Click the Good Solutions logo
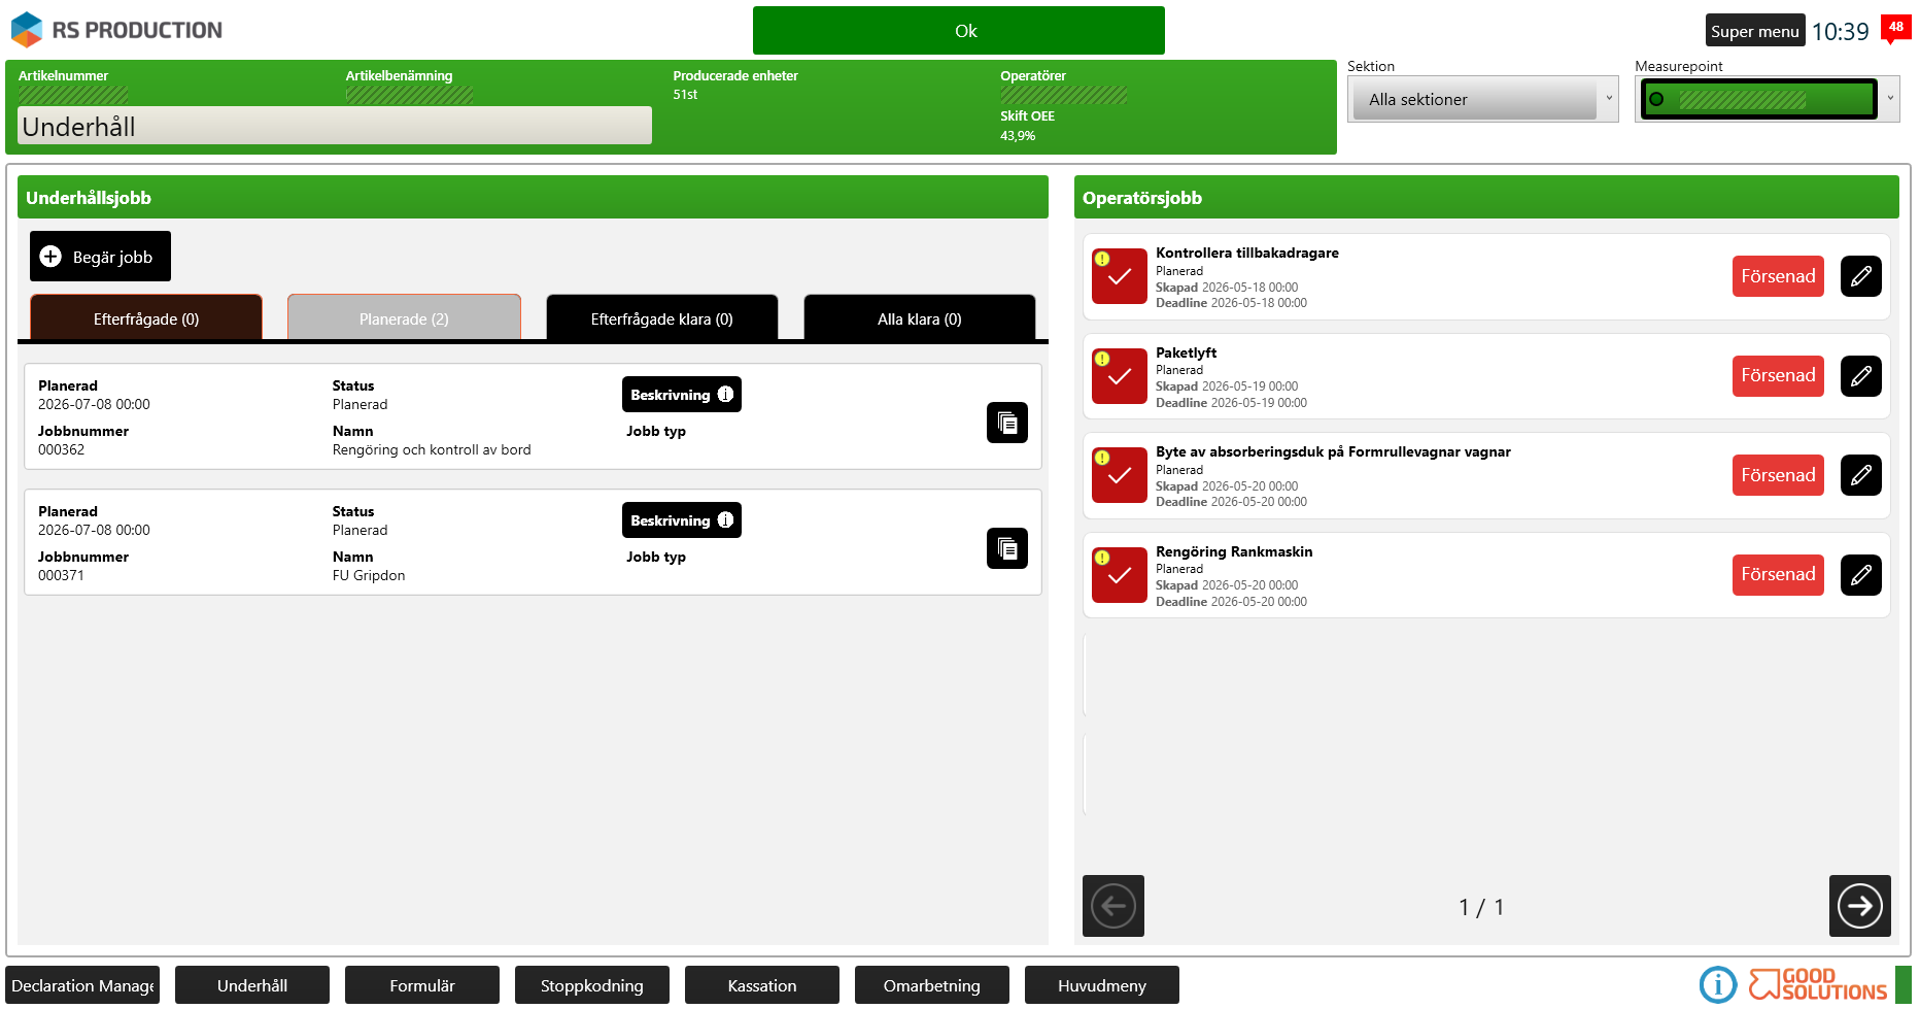This screenshot has height=1012, width=1919. [x=1817, y=985]
